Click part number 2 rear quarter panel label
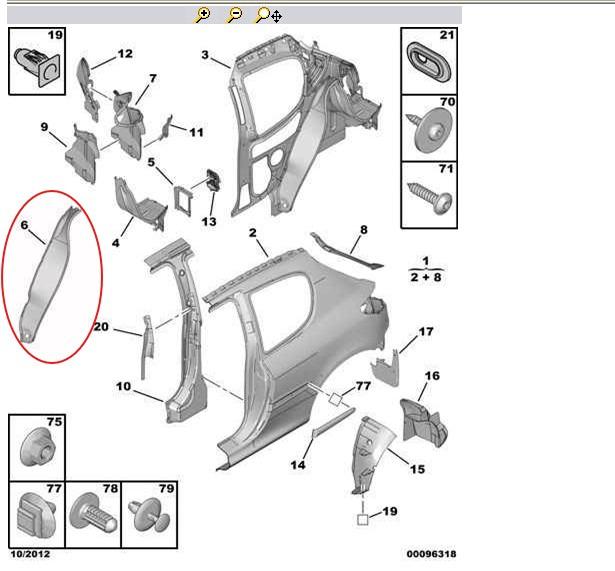Image resolution: width=615 pixels, height=571 pixels. coord(254,233)
